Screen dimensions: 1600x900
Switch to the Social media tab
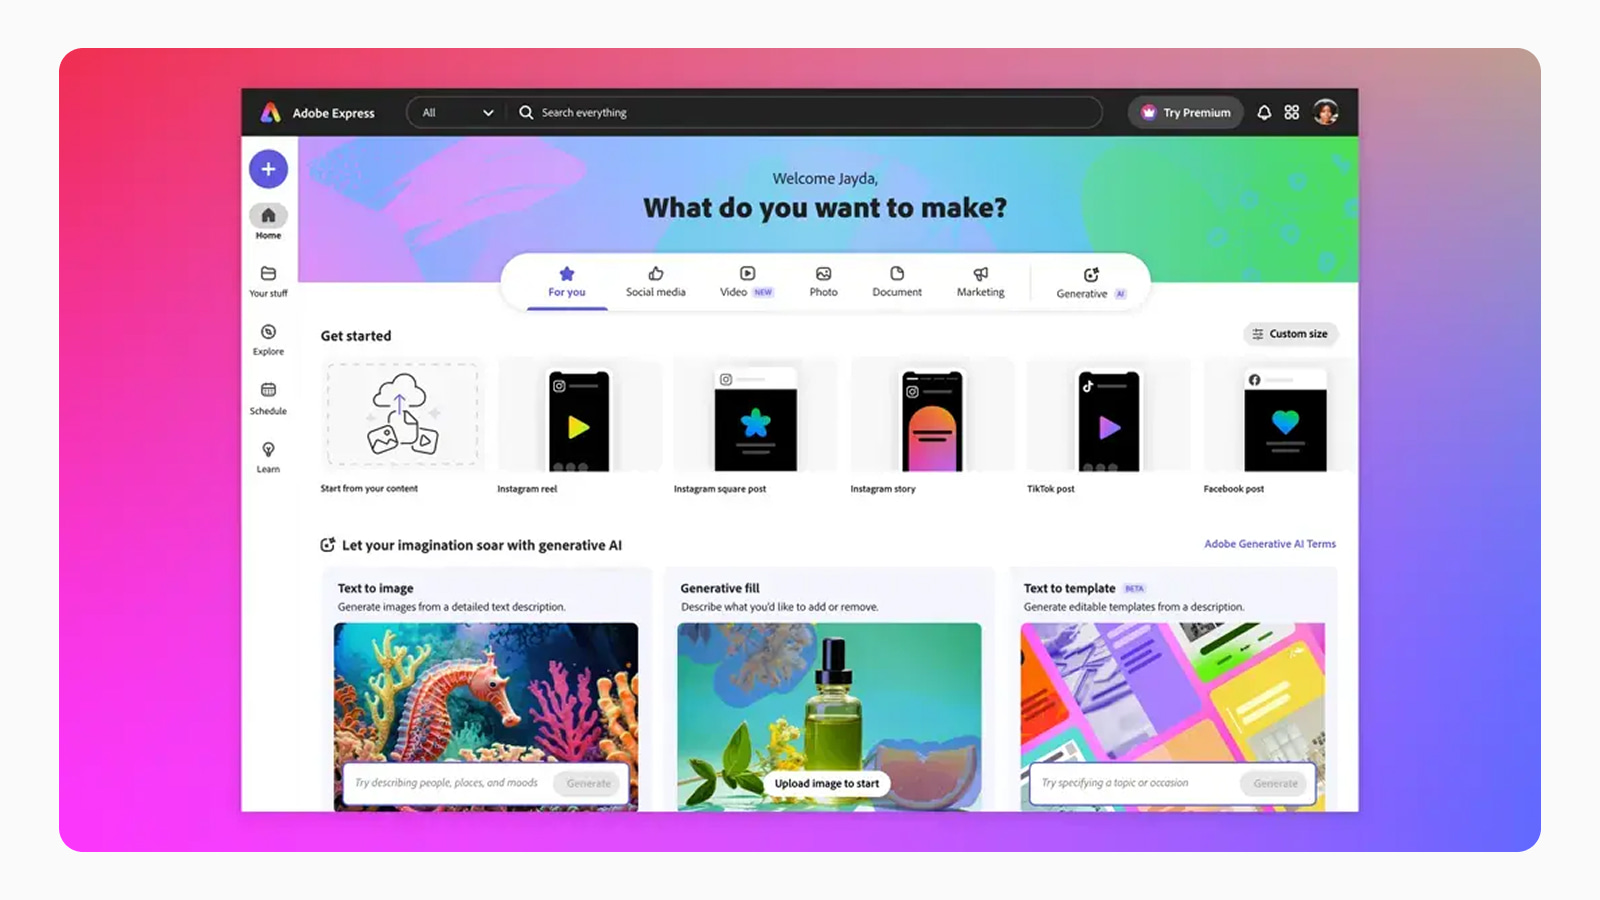pos(655,282)
